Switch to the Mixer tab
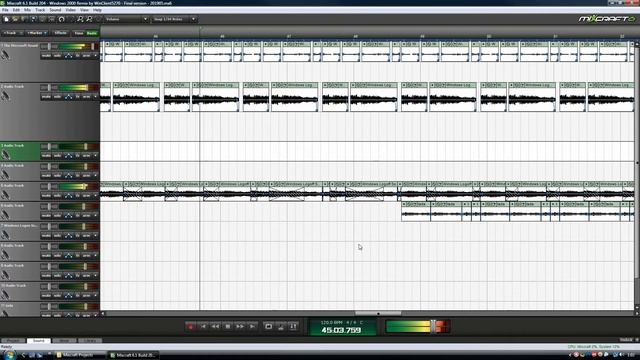Screen dimensions: 640x360 click(x=64, y=340)
